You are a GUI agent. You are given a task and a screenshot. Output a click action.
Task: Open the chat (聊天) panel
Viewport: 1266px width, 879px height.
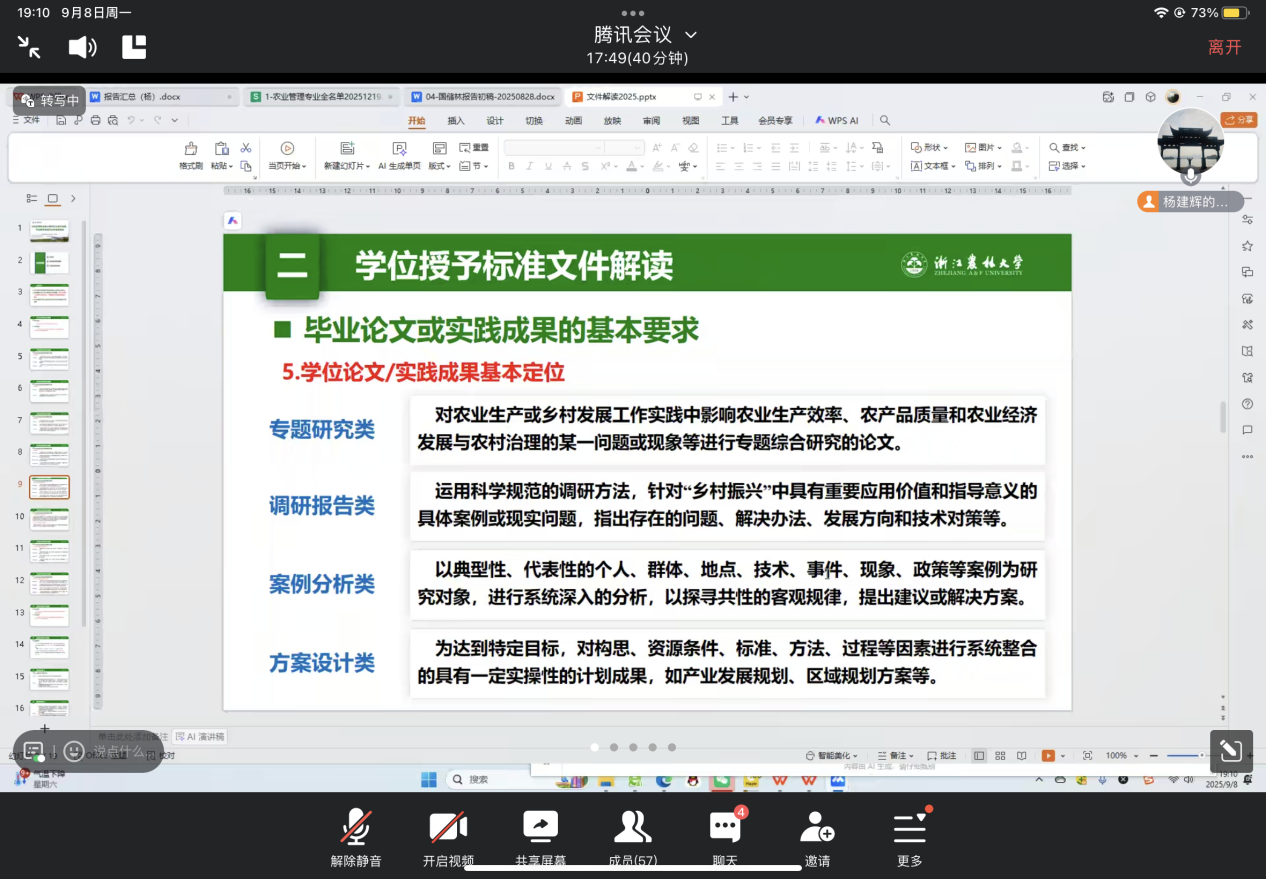tap(725, 829)
